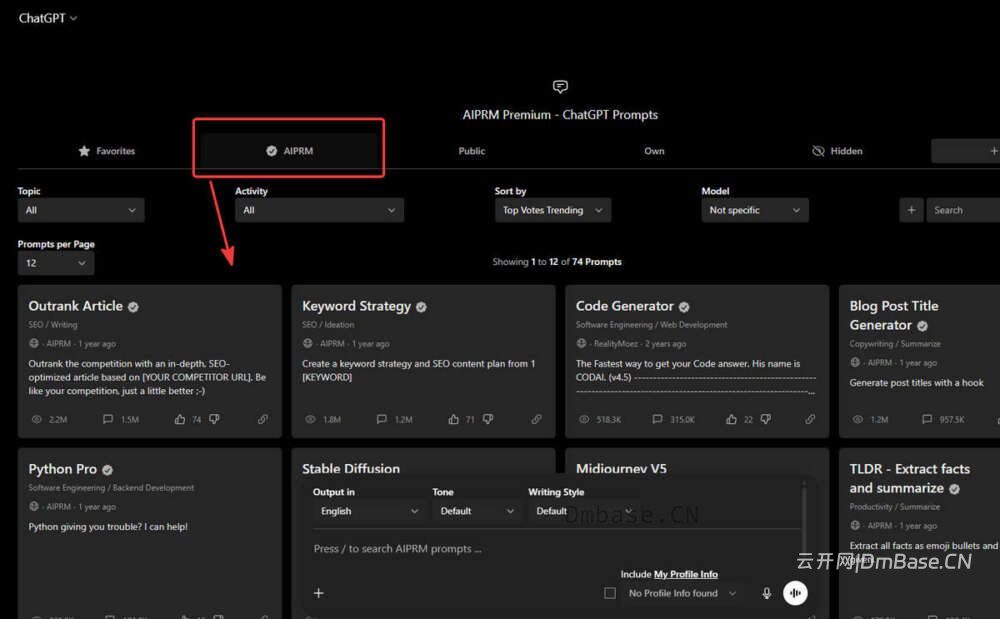The height and width of the screenshot is (619, 1000).
Task: Click the Search prompts input field
Action: pos(963,210)
